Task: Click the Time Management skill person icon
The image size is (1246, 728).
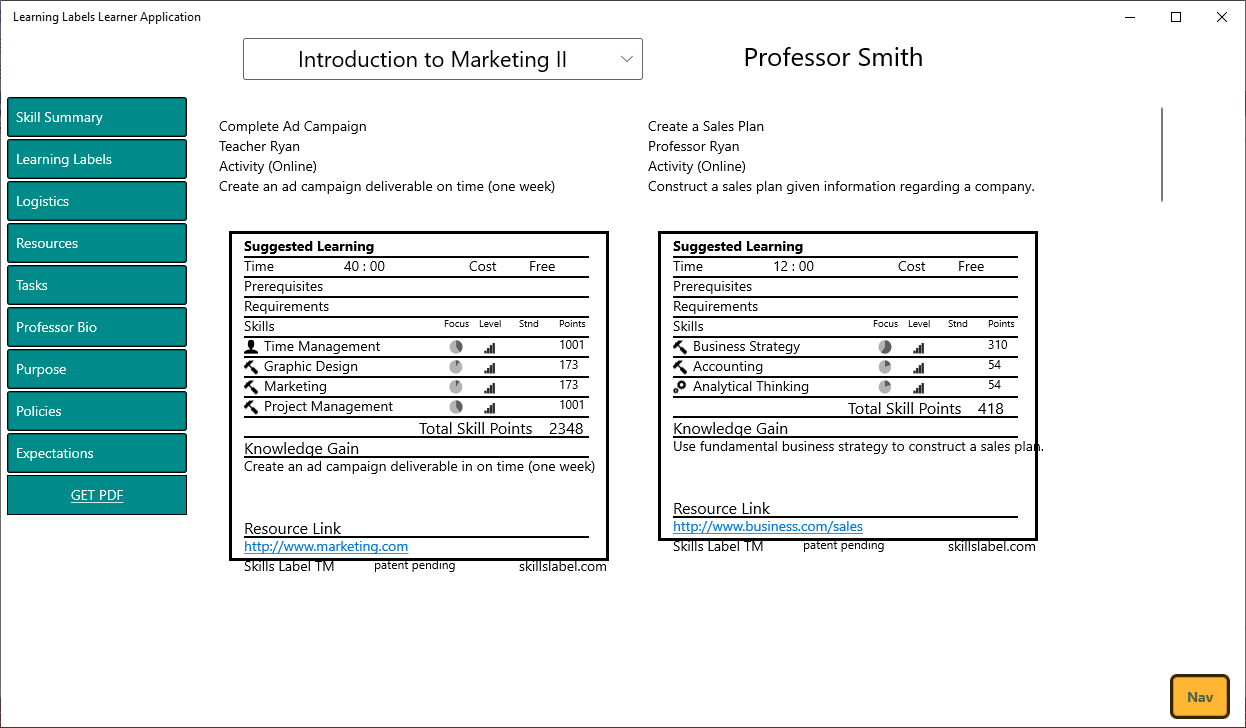Action: coord(251,347)
